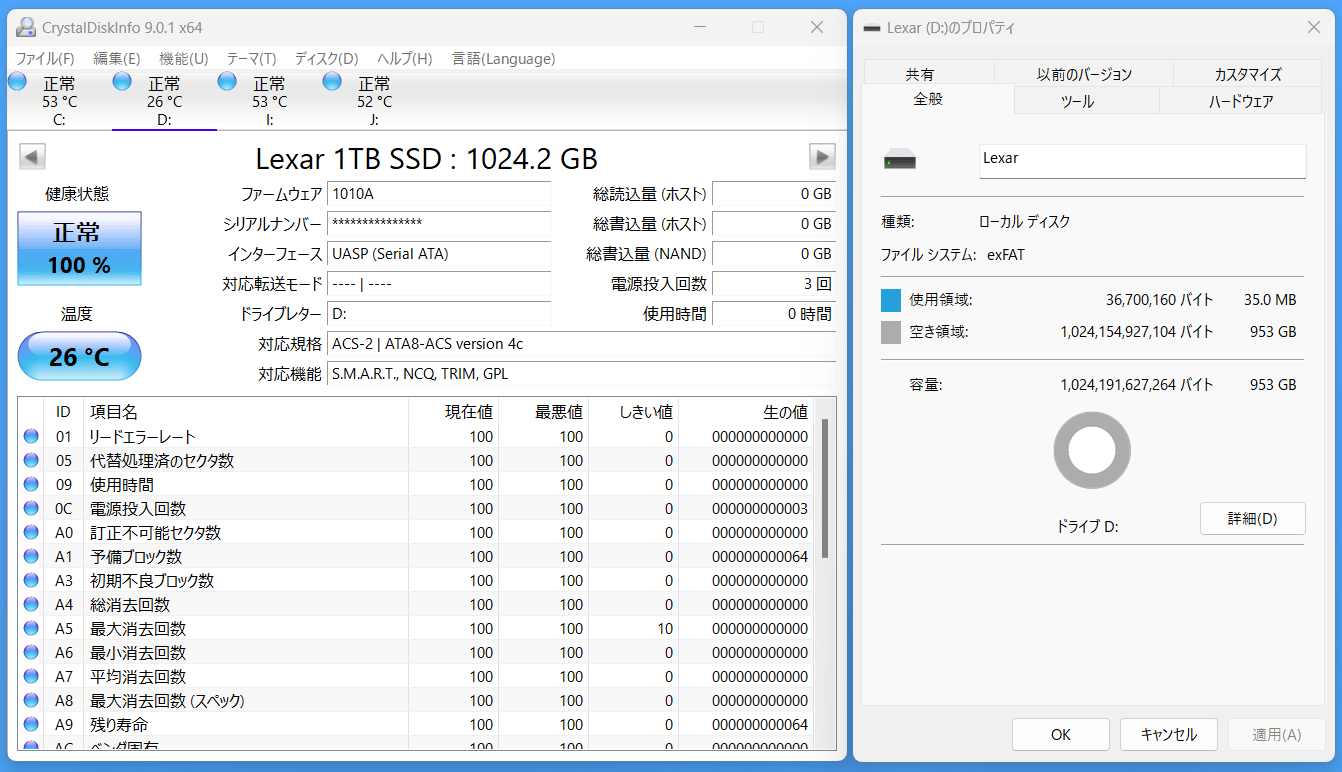The height and width of the screenshot is (772, 1342).
Task: Click status orb for A5 最大消去回数 row
Action: [31, 629]
